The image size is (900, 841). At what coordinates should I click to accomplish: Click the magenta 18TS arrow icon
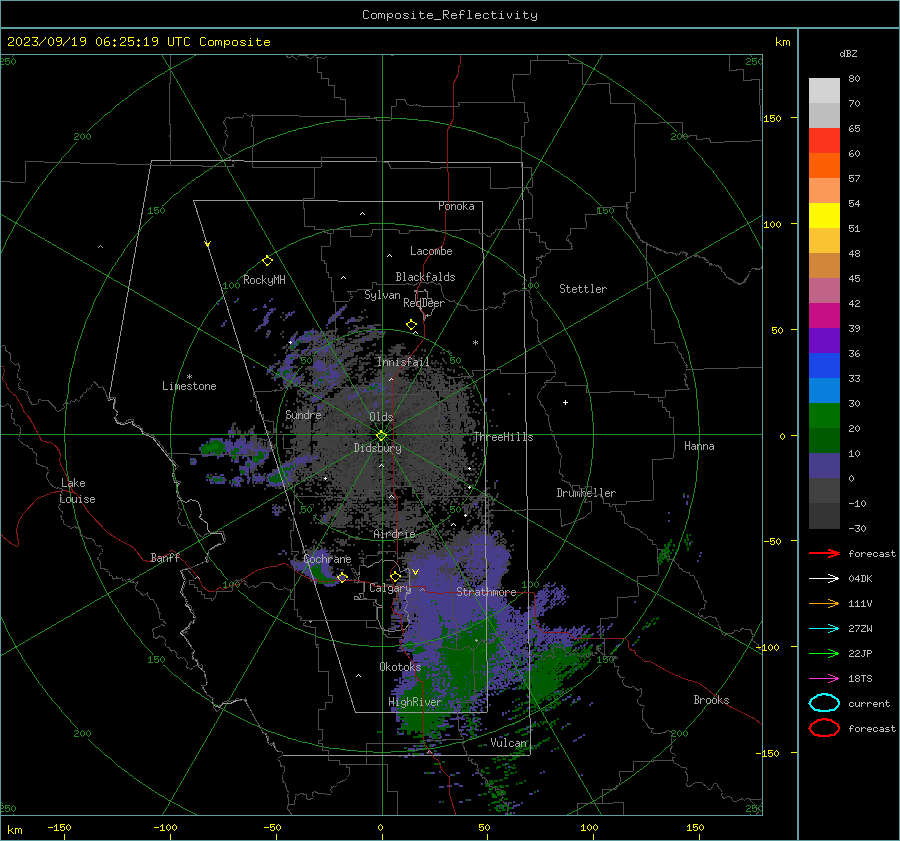coord(824,679)
